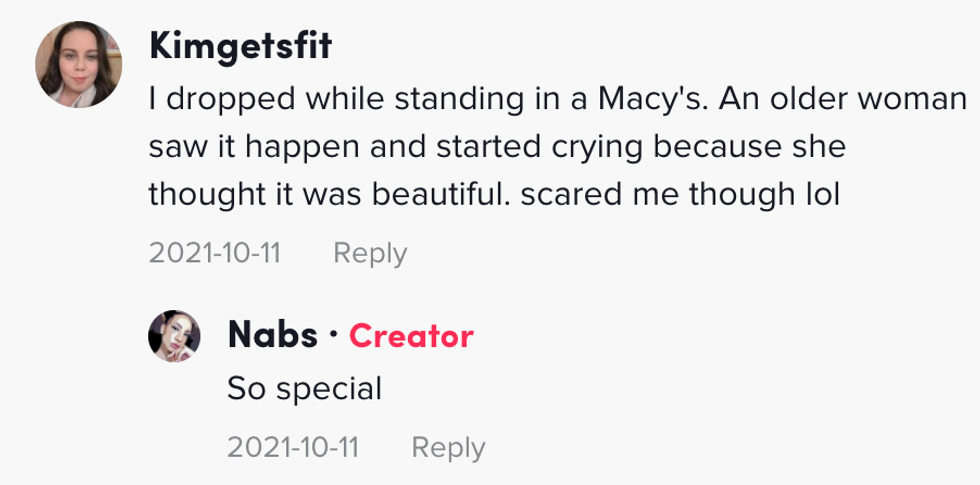Viewport: 980px width, 485px height.
Task: Click the date under Kimgetsfit's comment
Action: pyautogui.click(x=214, y=253)
